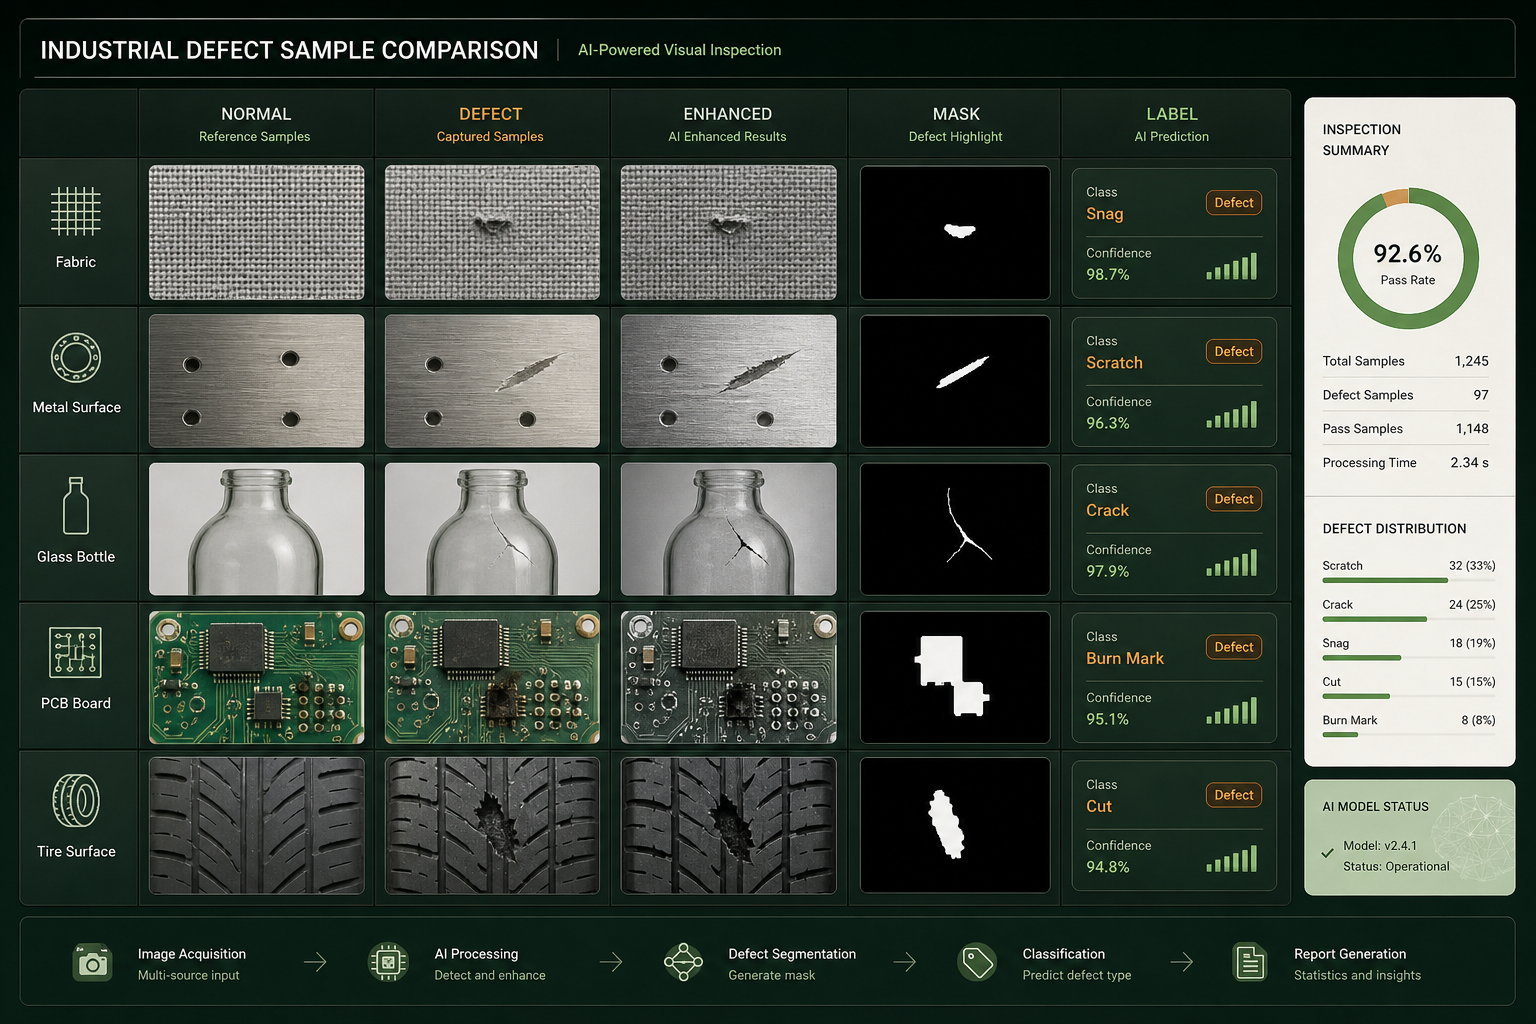The height and width of the screenshot is (1024, 1536).
Task: Click the Snag distribution progress bar
Action: click(1408, 658)
